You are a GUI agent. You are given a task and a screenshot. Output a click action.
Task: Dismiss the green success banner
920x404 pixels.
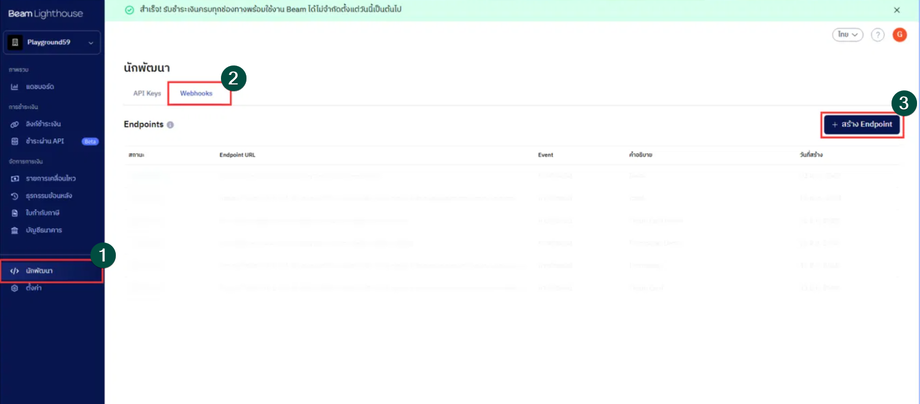pos(897,10)
